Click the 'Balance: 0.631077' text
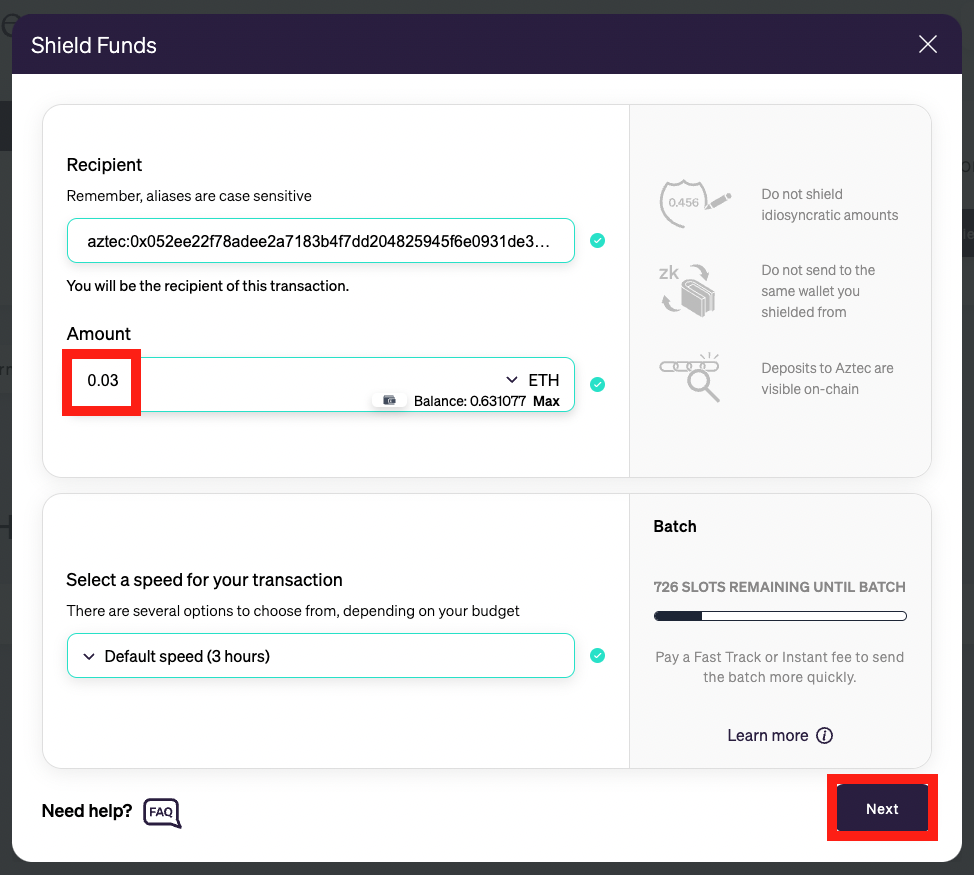Viewport: 974px width, 875px height. click(x=470, y=401)
